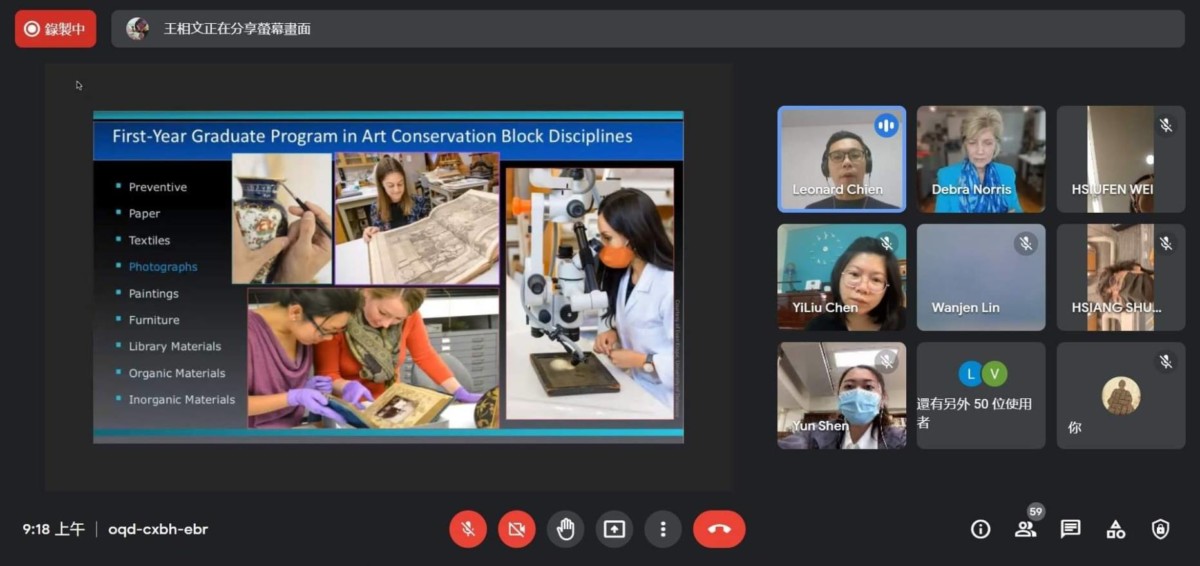Click the shared presentation slide
Image resolution: width=1200 pixels, height=566 pixels.
tap(388, 276)
